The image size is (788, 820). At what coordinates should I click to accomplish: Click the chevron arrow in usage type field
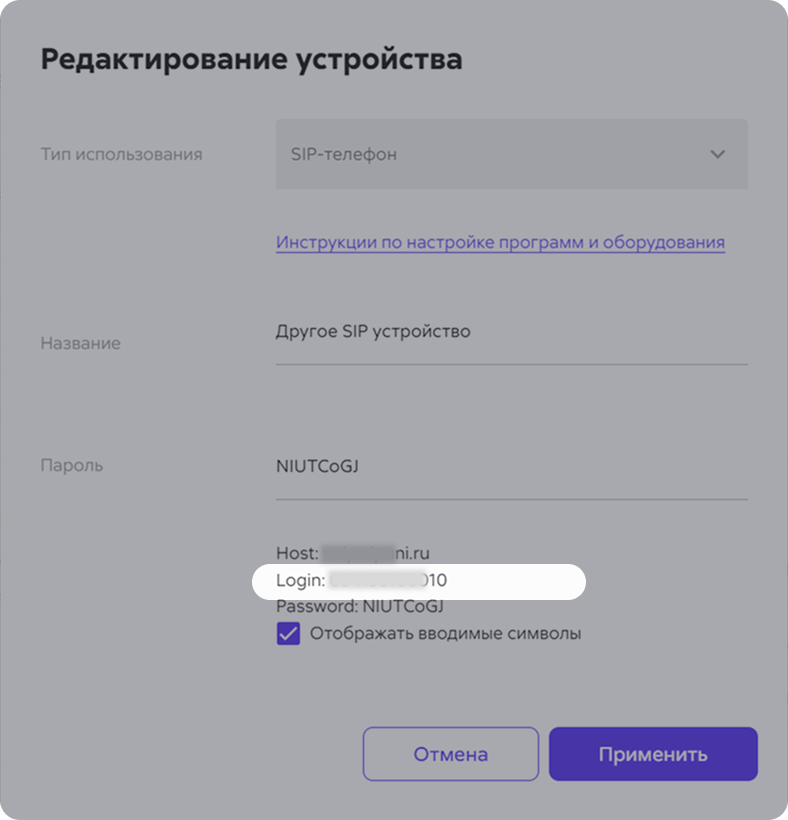[x=717, y=154]
